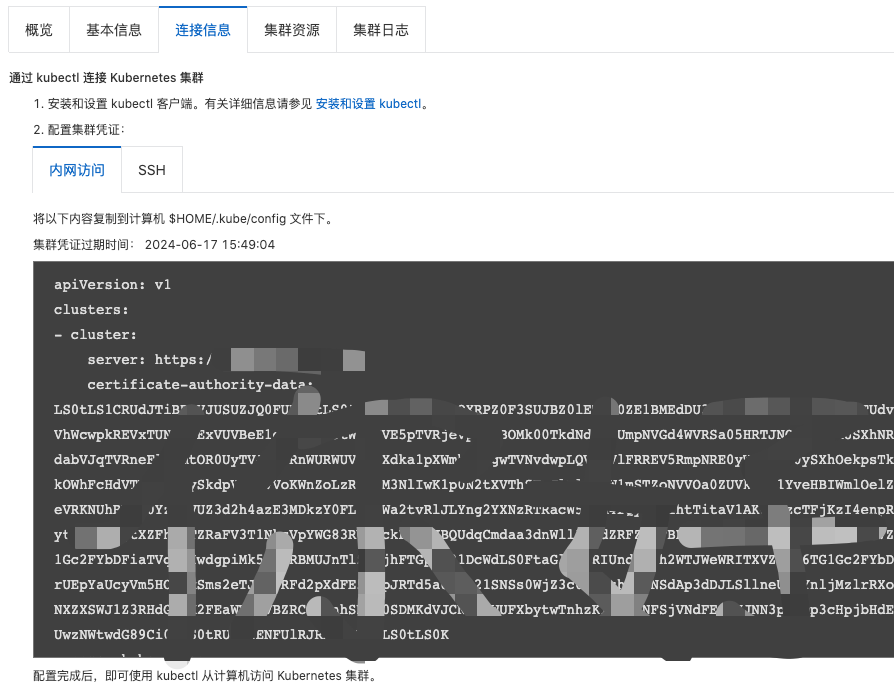Click the apiVersion: v1 line in code block
Image resolution: width=894 pixels, height=688 pixels.
112,284
